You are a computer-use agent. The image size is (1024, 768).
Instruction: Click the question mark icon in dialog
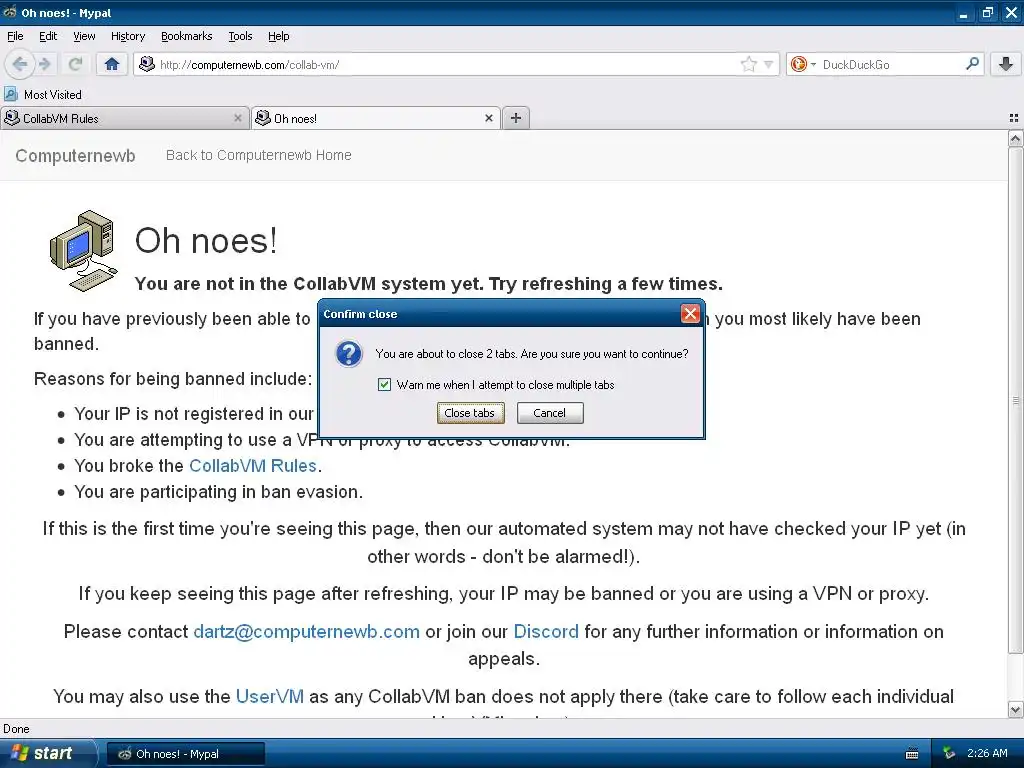click(349, 354)
